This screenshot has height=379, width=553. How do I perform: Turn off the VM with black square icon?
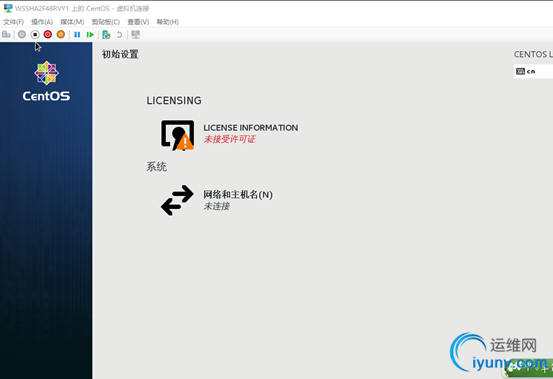[35, 34]
